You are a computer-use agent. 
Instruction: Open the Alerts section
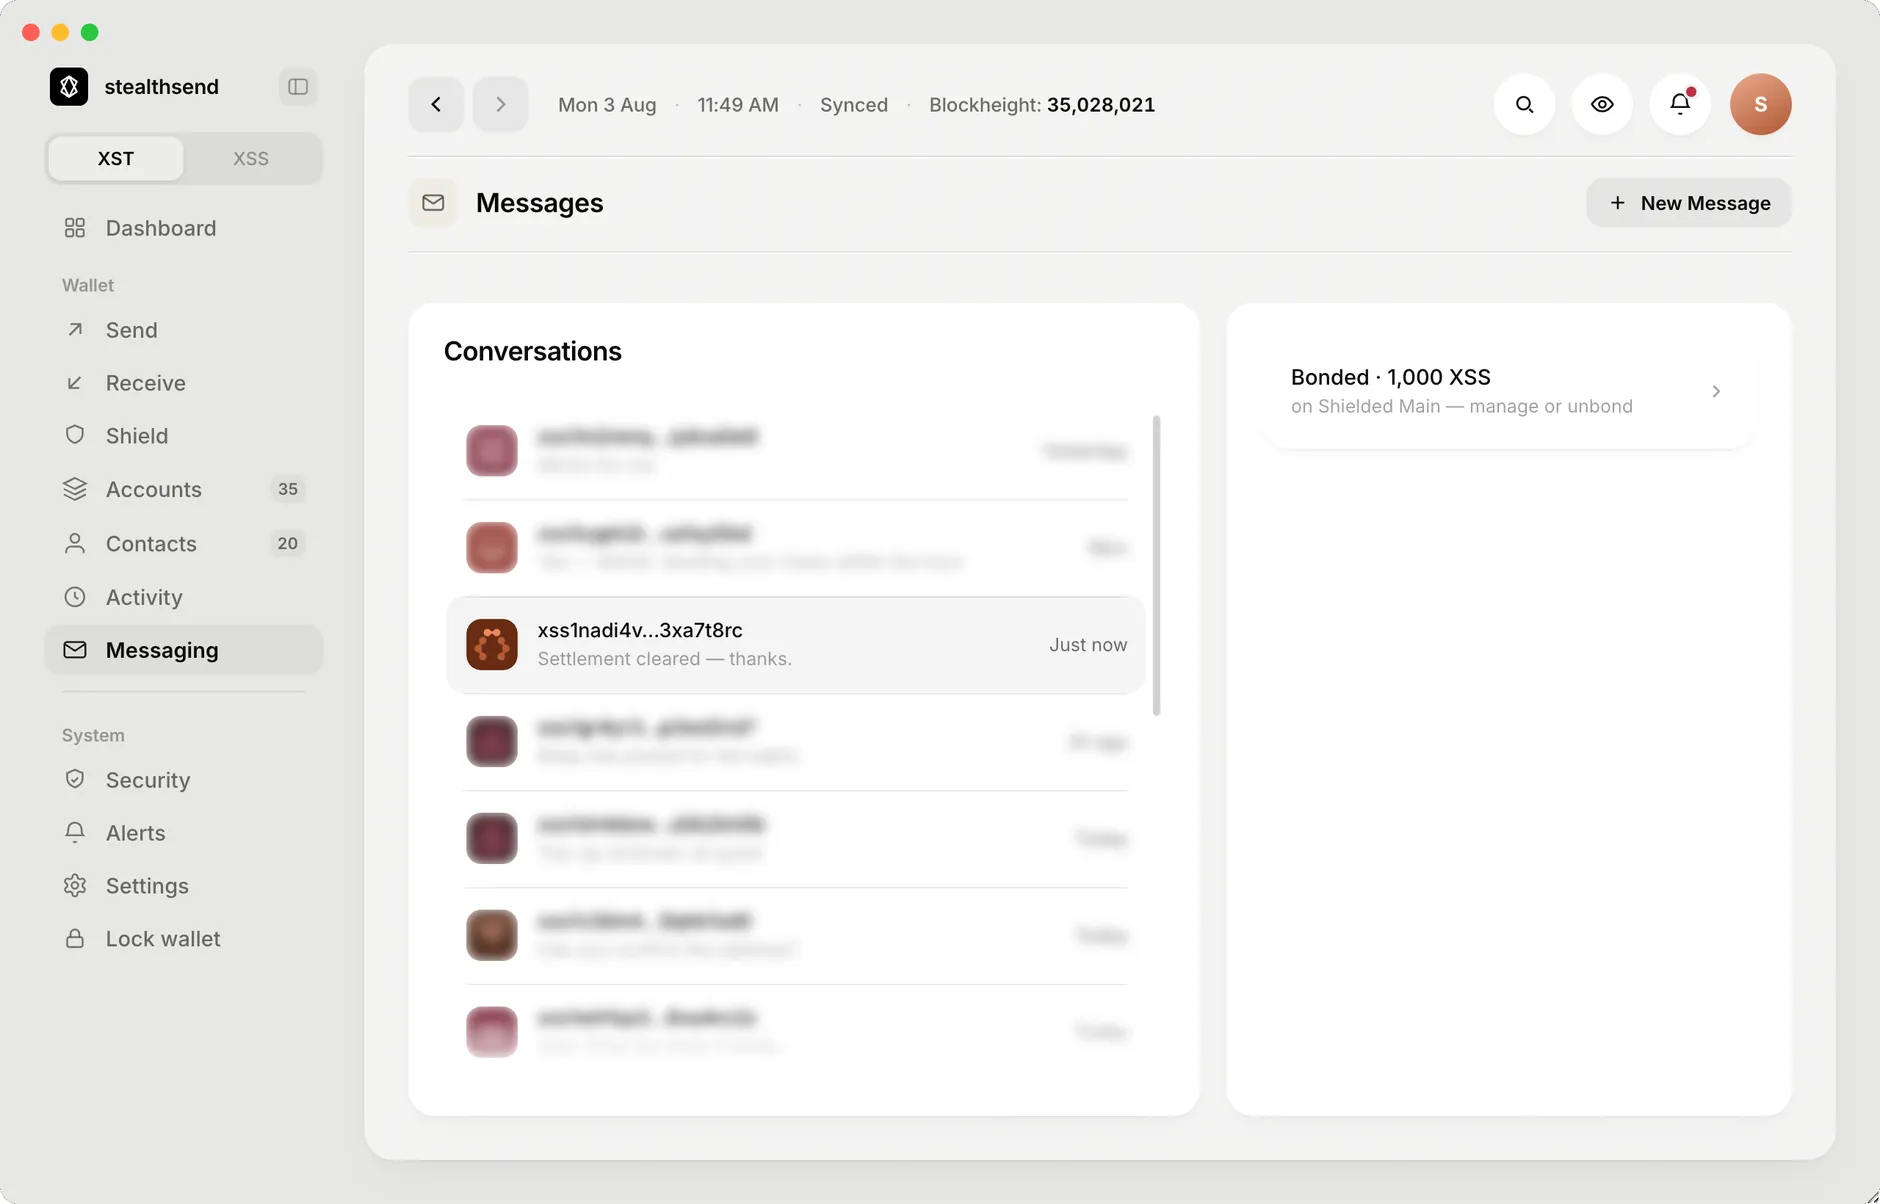pos(184,833)
